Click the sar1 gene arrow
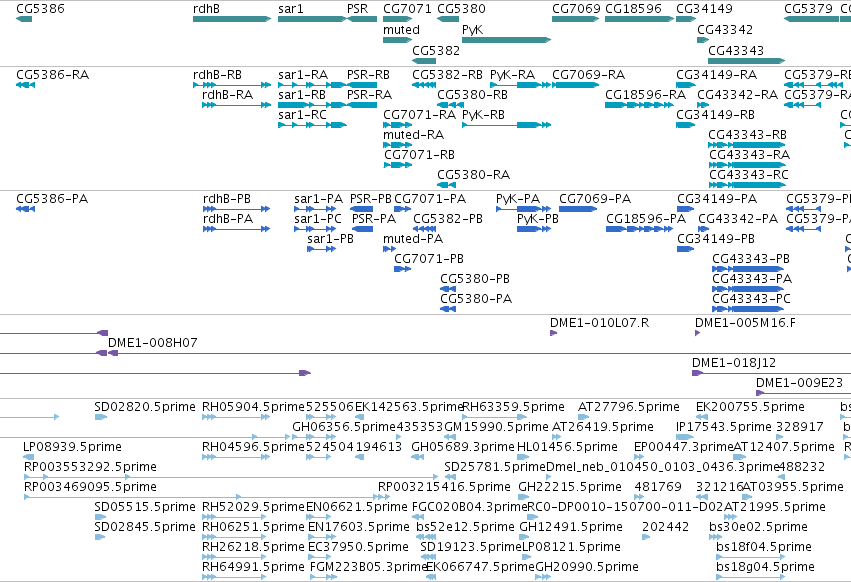851x582 pixels. coord(312,19)
